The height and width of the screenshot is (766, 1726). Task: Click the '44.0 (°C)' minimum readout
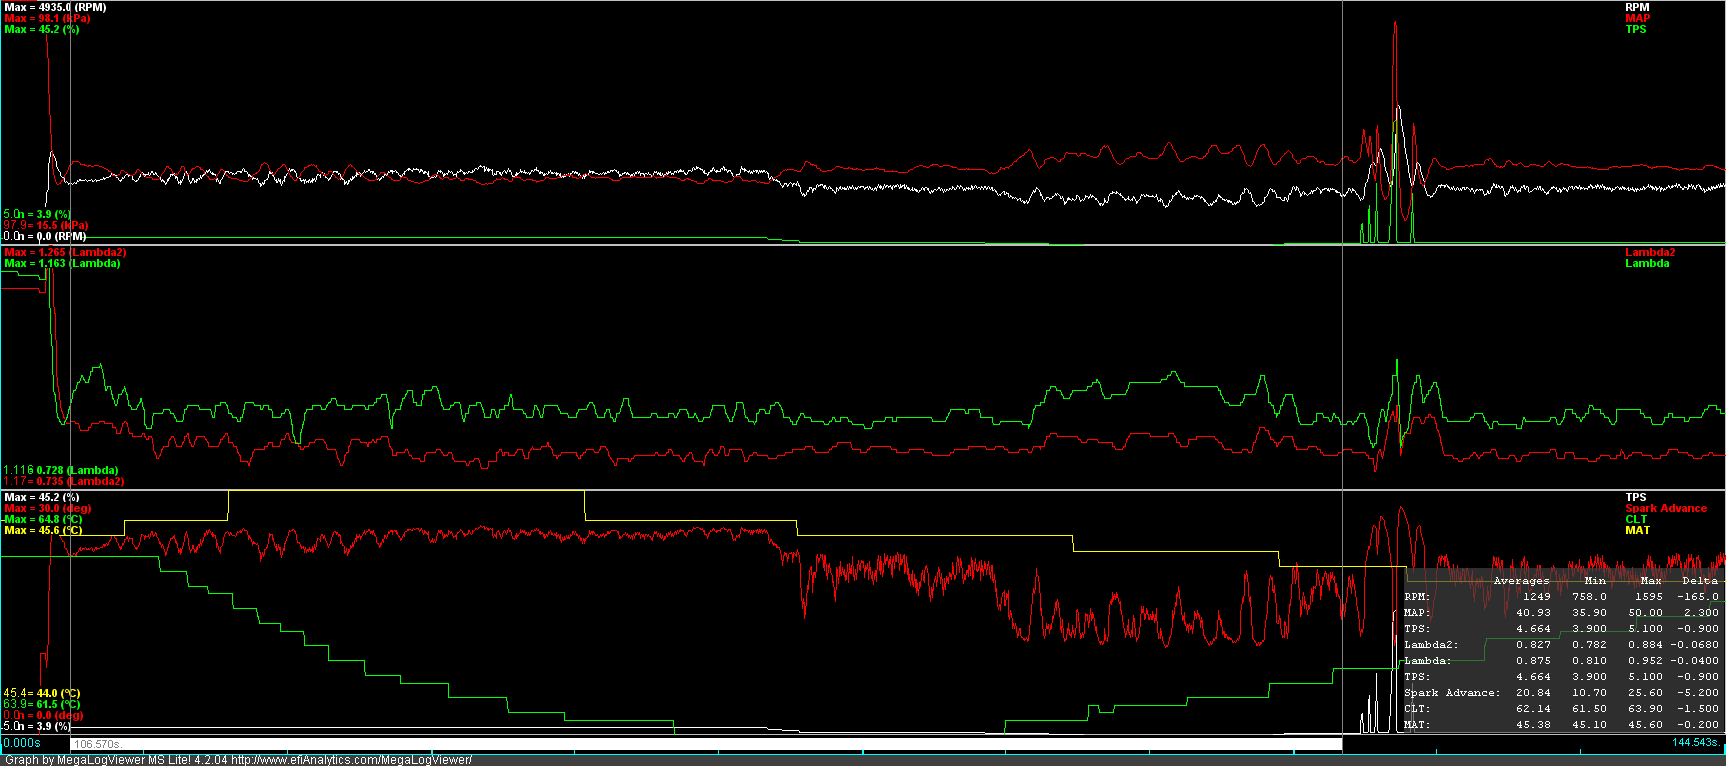tap(58, 693)
